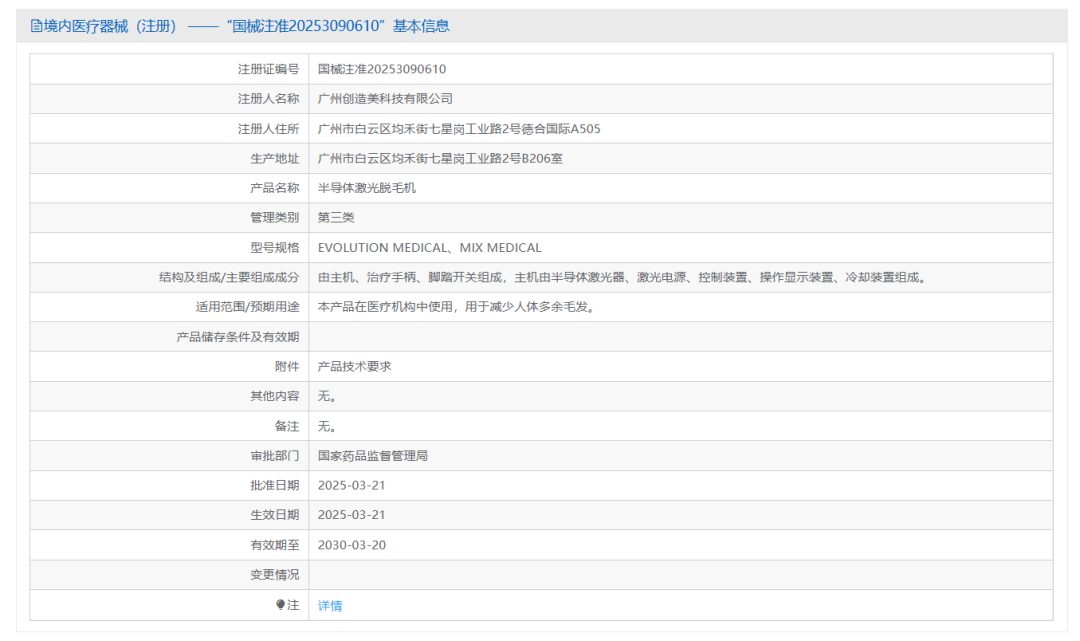This screenshot has width=1080, height=641.
Task: Click the lightbulb icon beside 注
Action: coord(281,605)
